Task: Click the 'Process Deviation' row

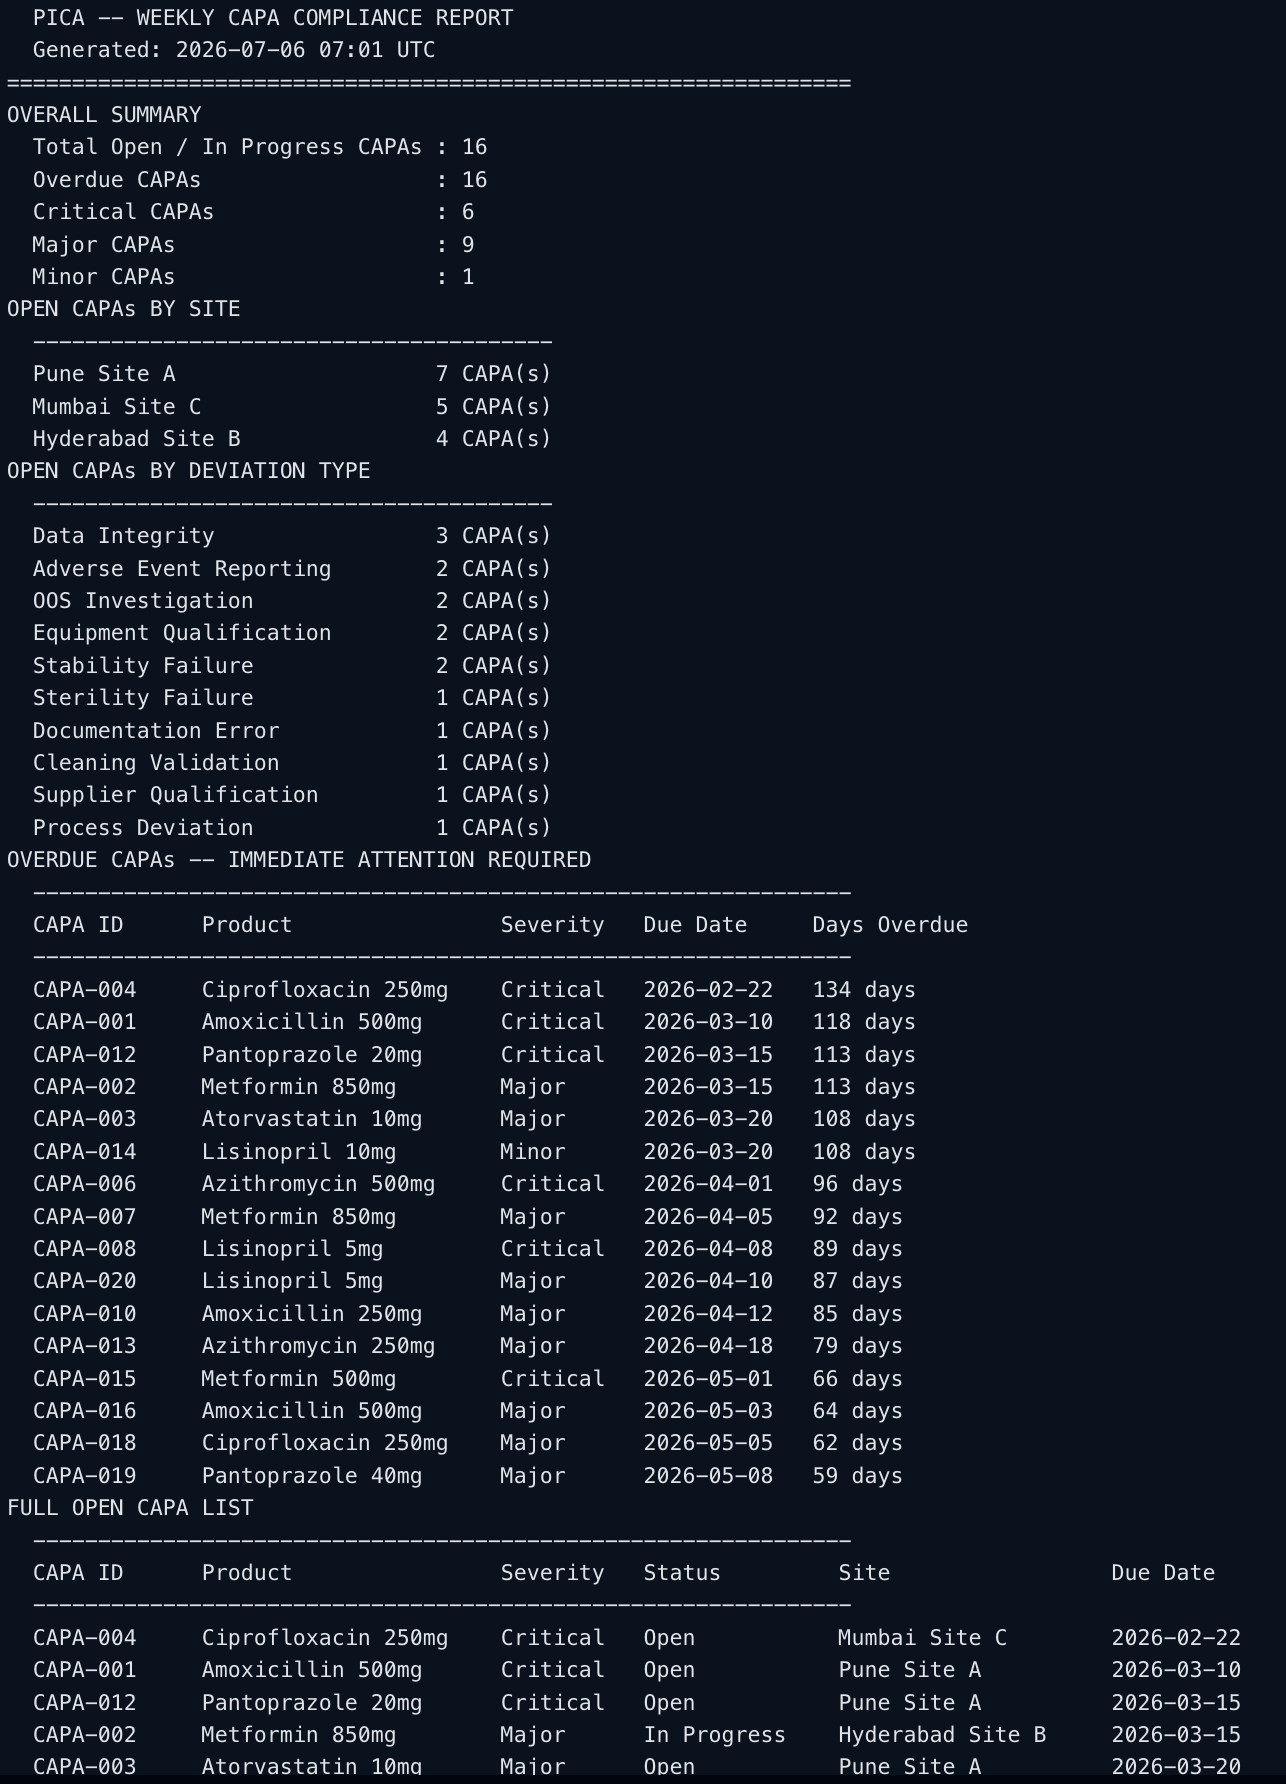Action: click(292, 828)
